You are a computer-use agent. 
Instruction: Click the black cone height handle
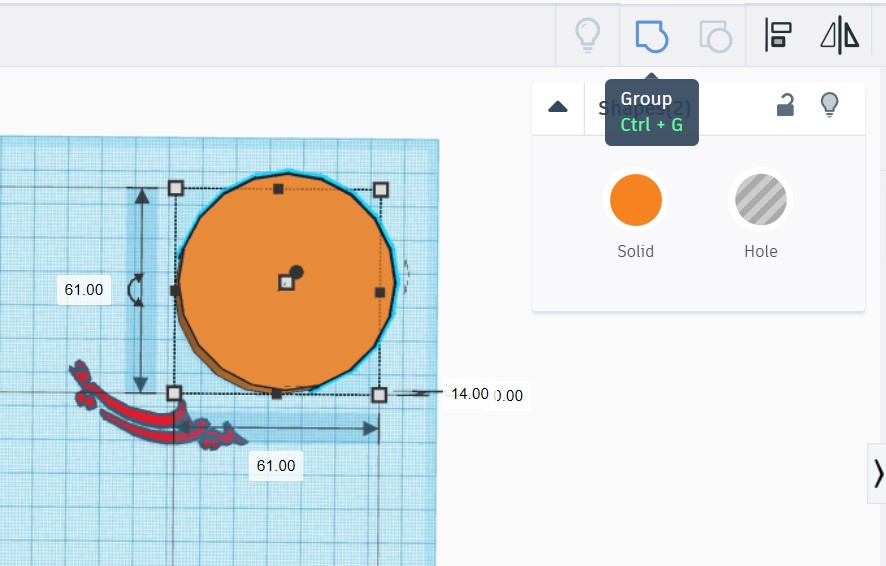pos(296,272)
